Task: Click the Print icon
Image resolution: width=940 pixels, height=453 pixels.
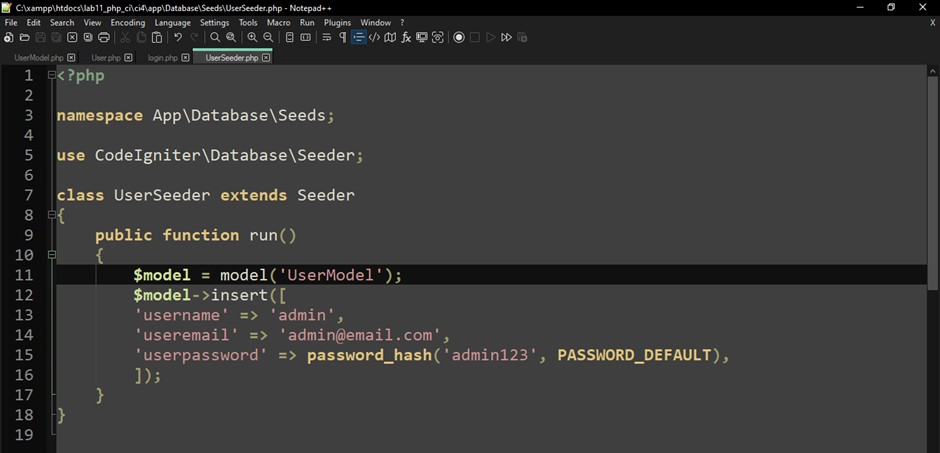Action: coord(104,37)
